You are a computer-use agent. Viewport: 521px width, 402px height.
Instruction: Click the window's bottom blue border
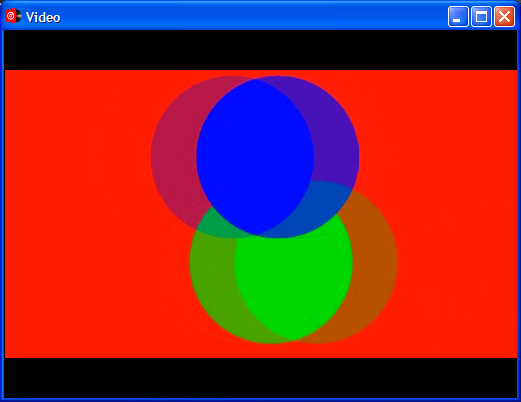coord(261,400)
